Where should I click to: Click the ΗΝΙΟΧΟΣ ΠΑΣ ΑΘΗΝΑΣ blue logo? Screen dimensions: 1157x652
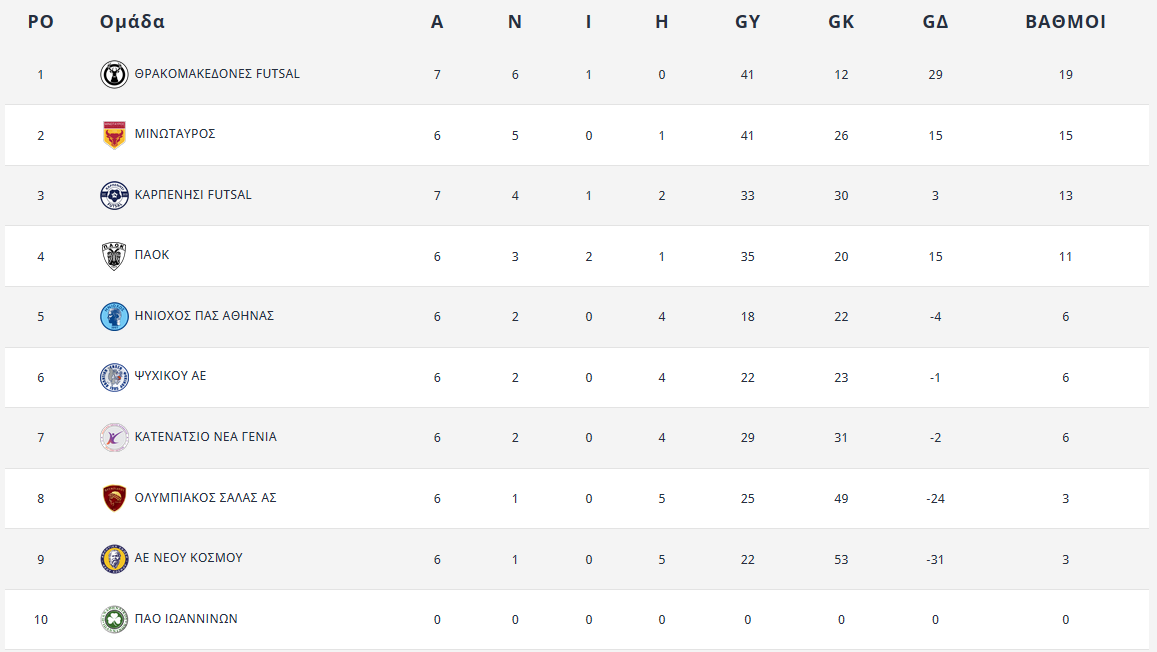[114, 317]
